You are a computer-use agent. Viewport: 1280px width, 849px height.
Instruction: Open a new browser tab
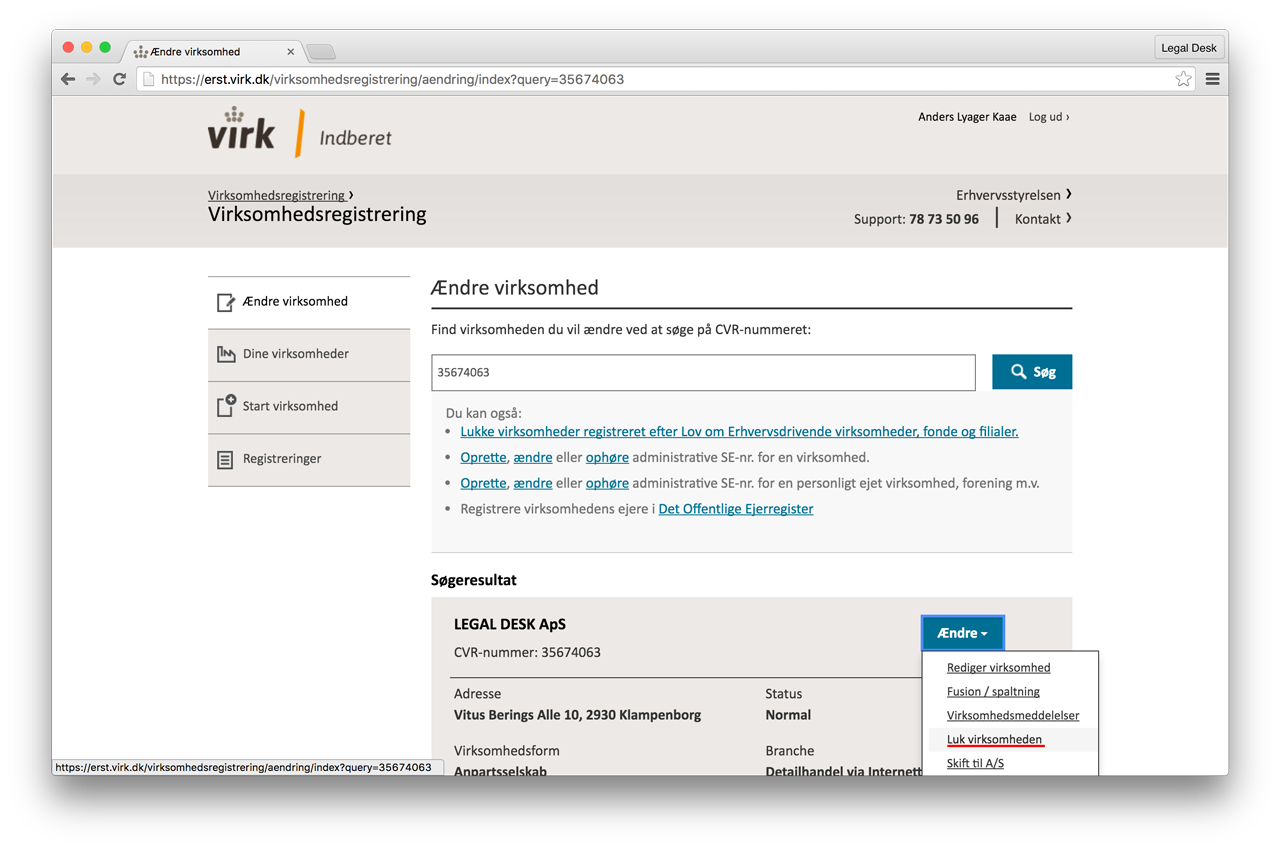tap(320, 52)
